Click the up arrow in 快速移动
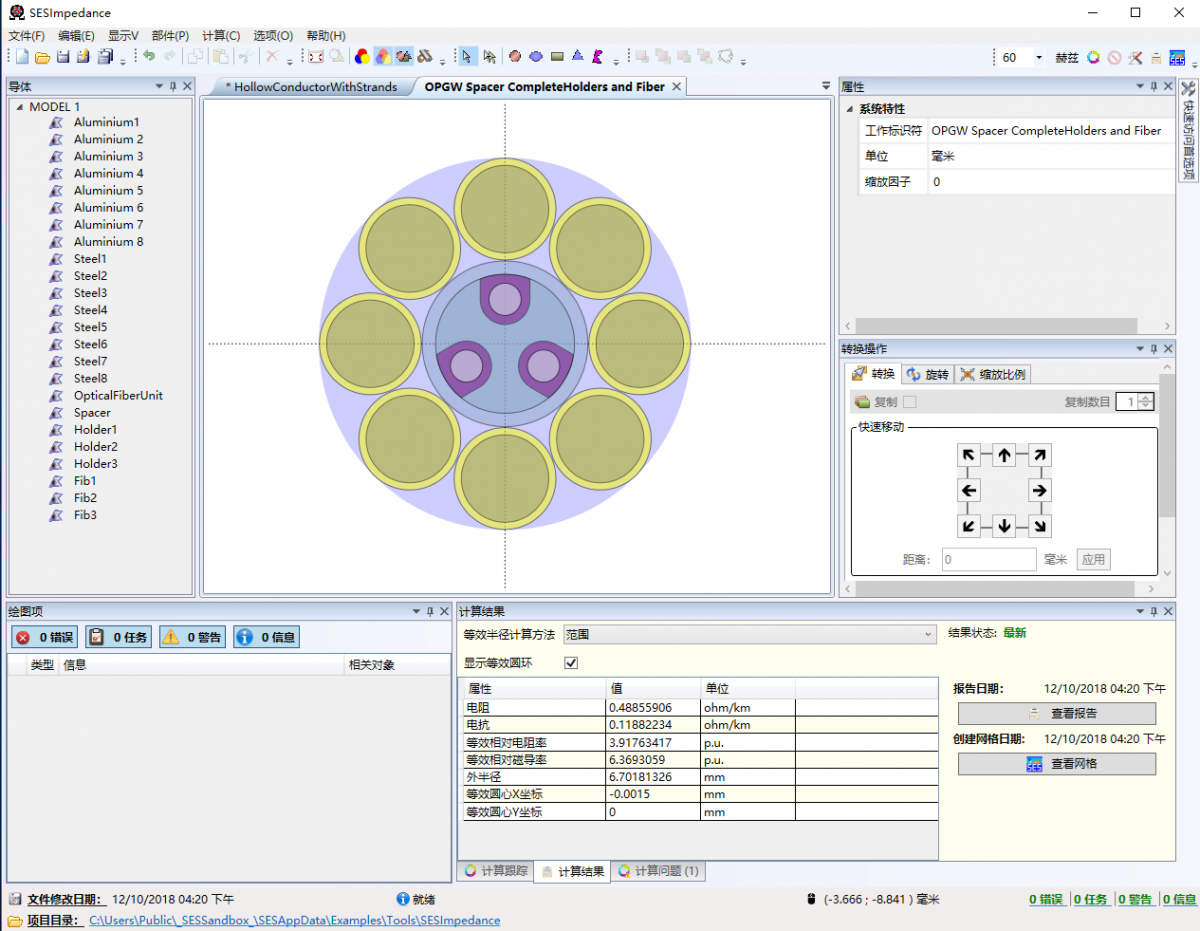Screen dimensions: 1200x931 pos(1004,456)
